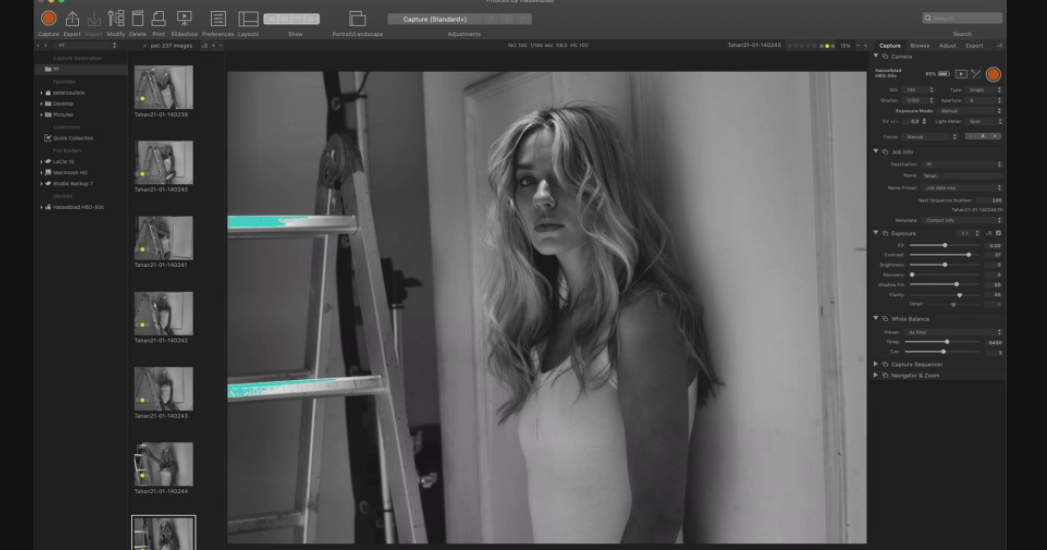This screenshot has height=550, width=1047.
Task: Toggle Portrait/Landscape orientation
Action: pos(357,19)
